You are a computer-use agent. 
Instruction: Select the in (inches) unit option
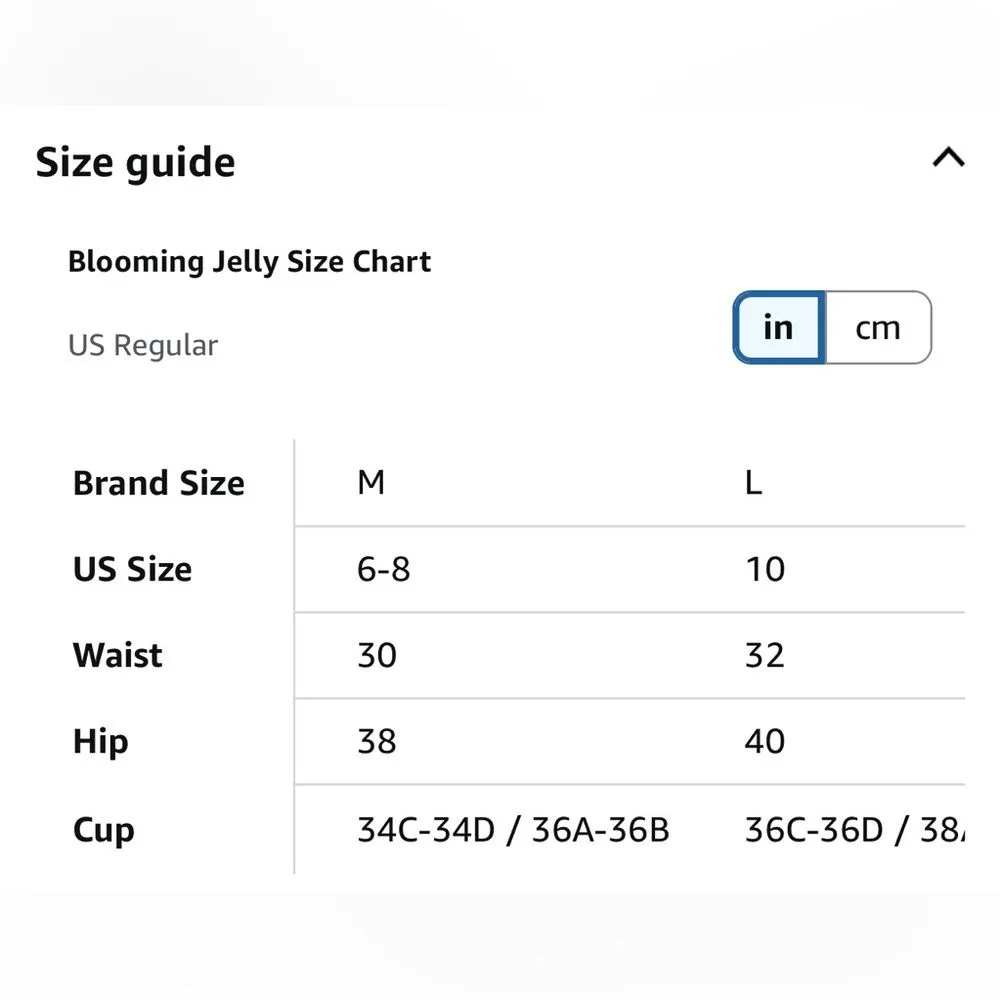(778, 328)
